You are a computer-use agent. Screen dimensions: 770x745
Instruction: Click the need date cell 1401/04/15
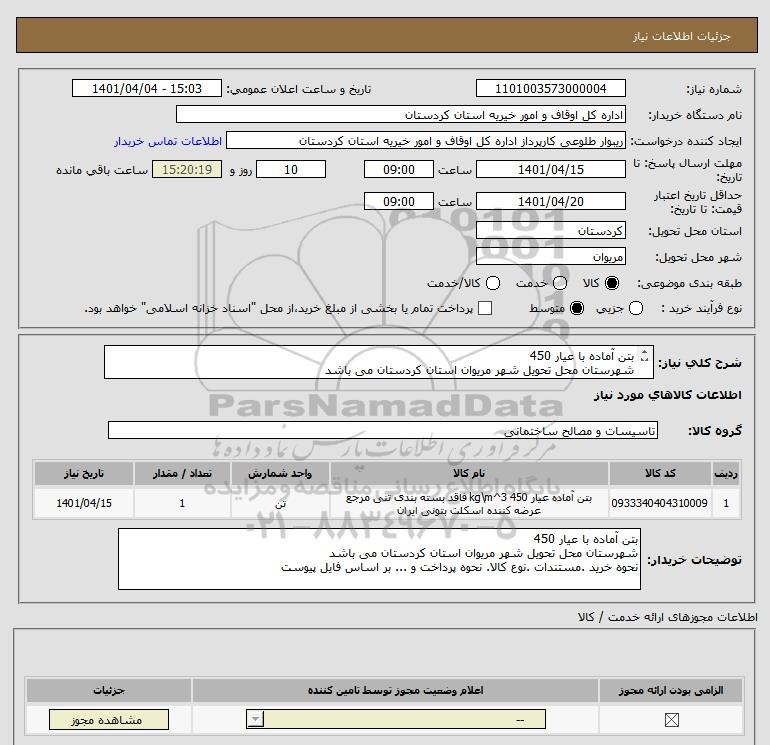click(x=83, y=503)
